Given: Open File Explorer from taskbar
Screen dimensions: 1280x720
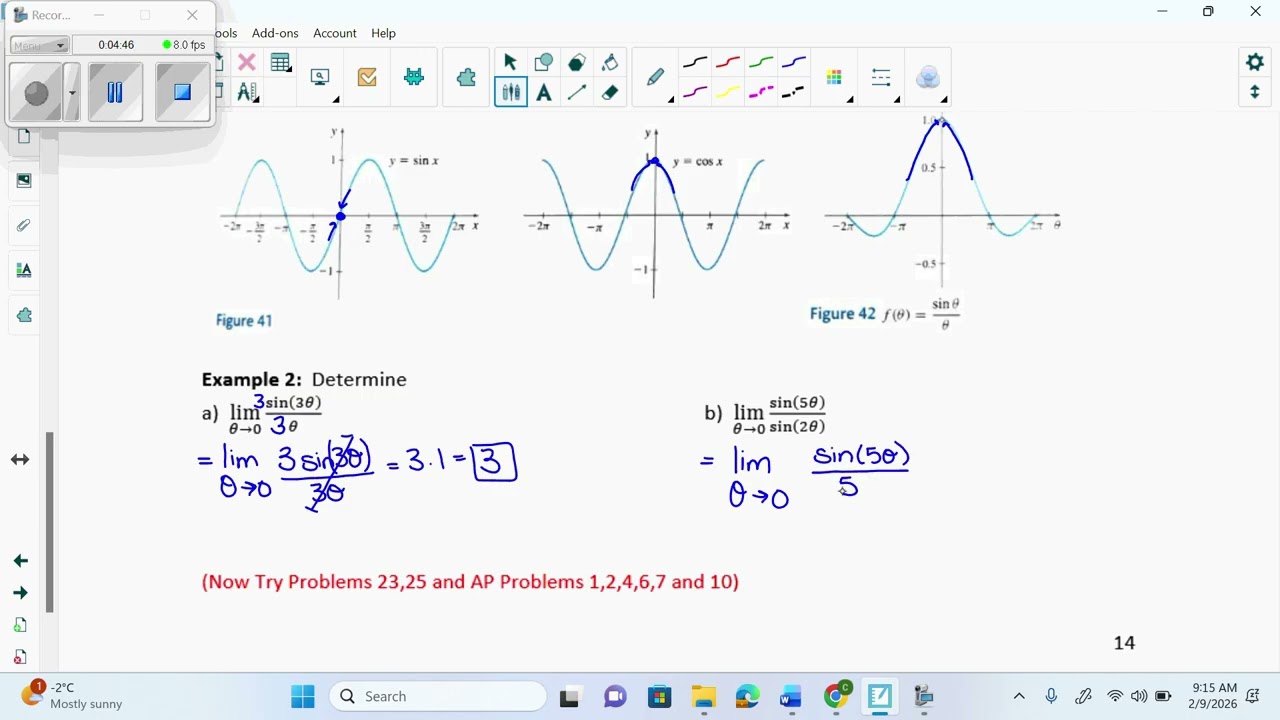Looking at the screenshot, I should pos(704,696).
